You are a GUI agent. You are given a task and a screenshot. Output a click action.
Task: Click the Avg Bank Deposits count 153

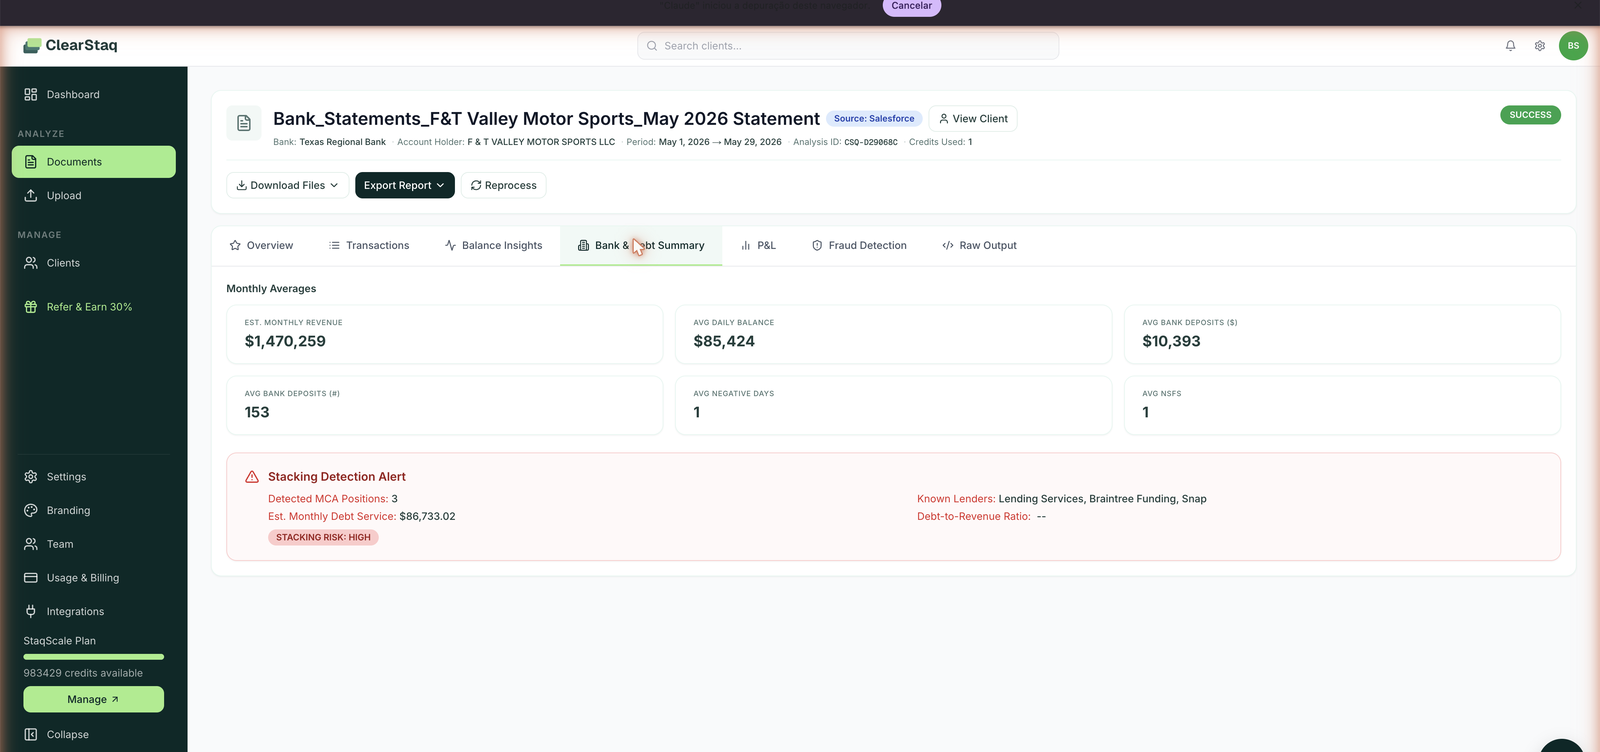[x=257, y=412]
